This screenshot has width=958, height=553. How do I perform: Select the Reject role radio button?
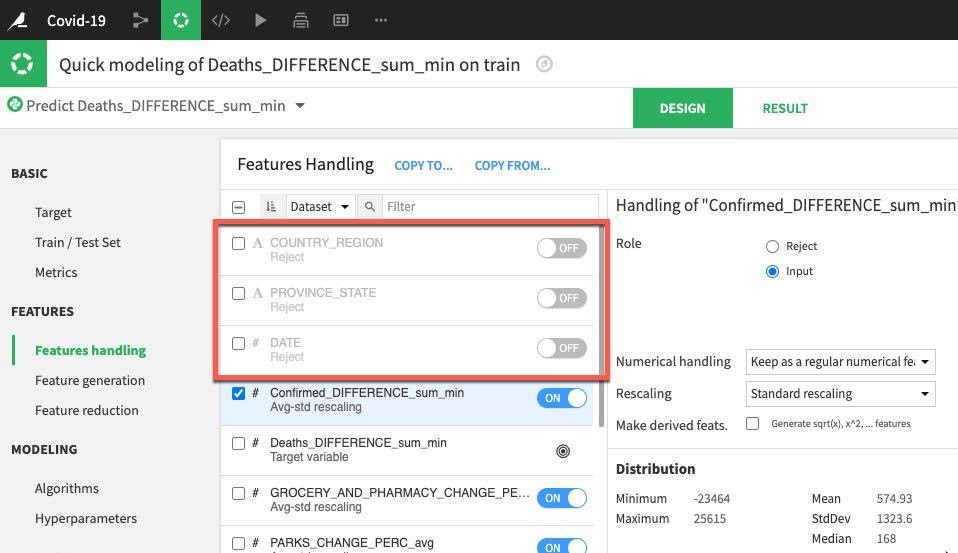[772, 246]
